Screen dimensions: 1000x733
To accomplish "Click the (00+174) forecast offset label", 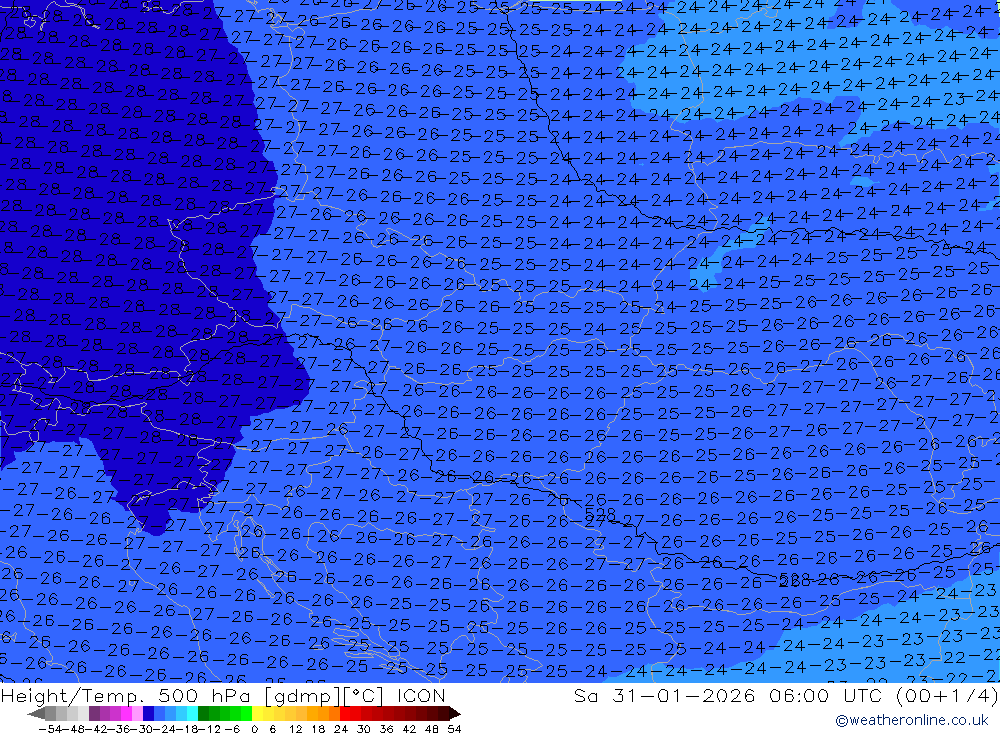I will click(x=947, y=695).
